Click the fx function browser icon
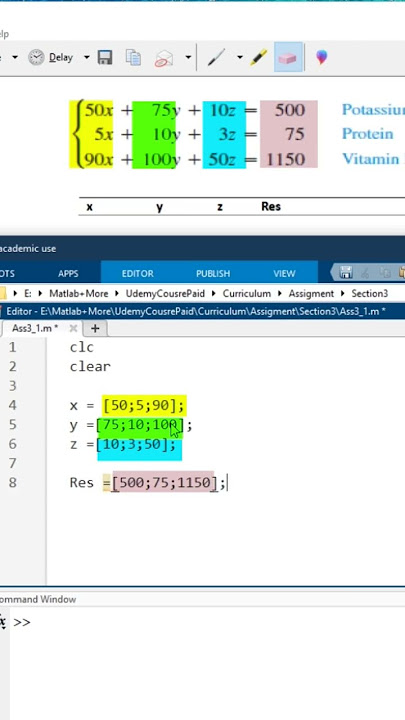This screenshot has width=405, height=720. tap(3, 621)
